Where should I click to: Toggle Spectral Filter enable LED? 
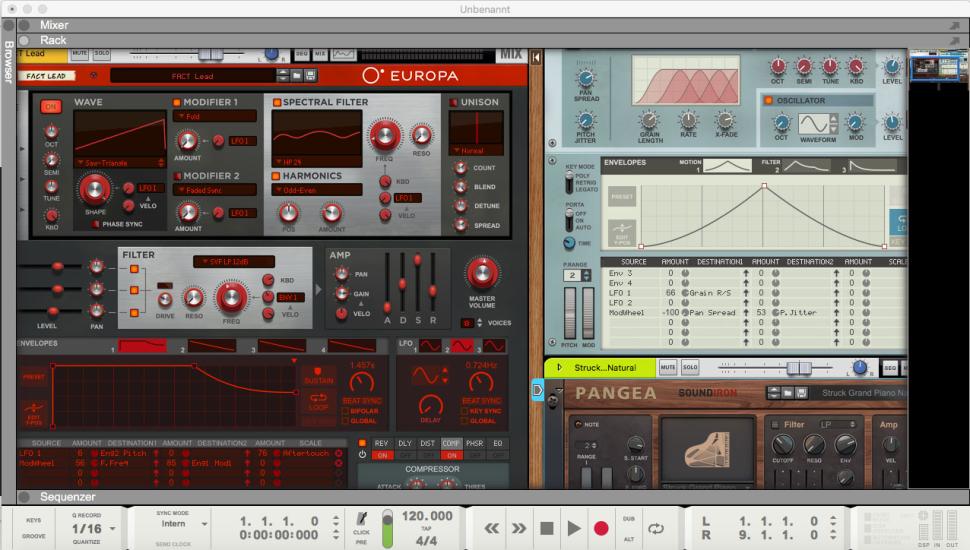[277, 102]
